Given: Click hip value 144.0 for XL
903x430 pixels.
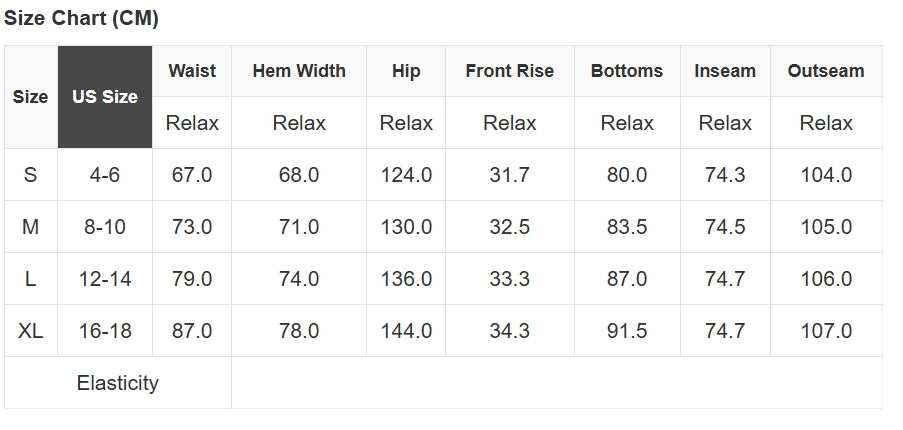Looking at the screenshot, I should coord(406,331).
